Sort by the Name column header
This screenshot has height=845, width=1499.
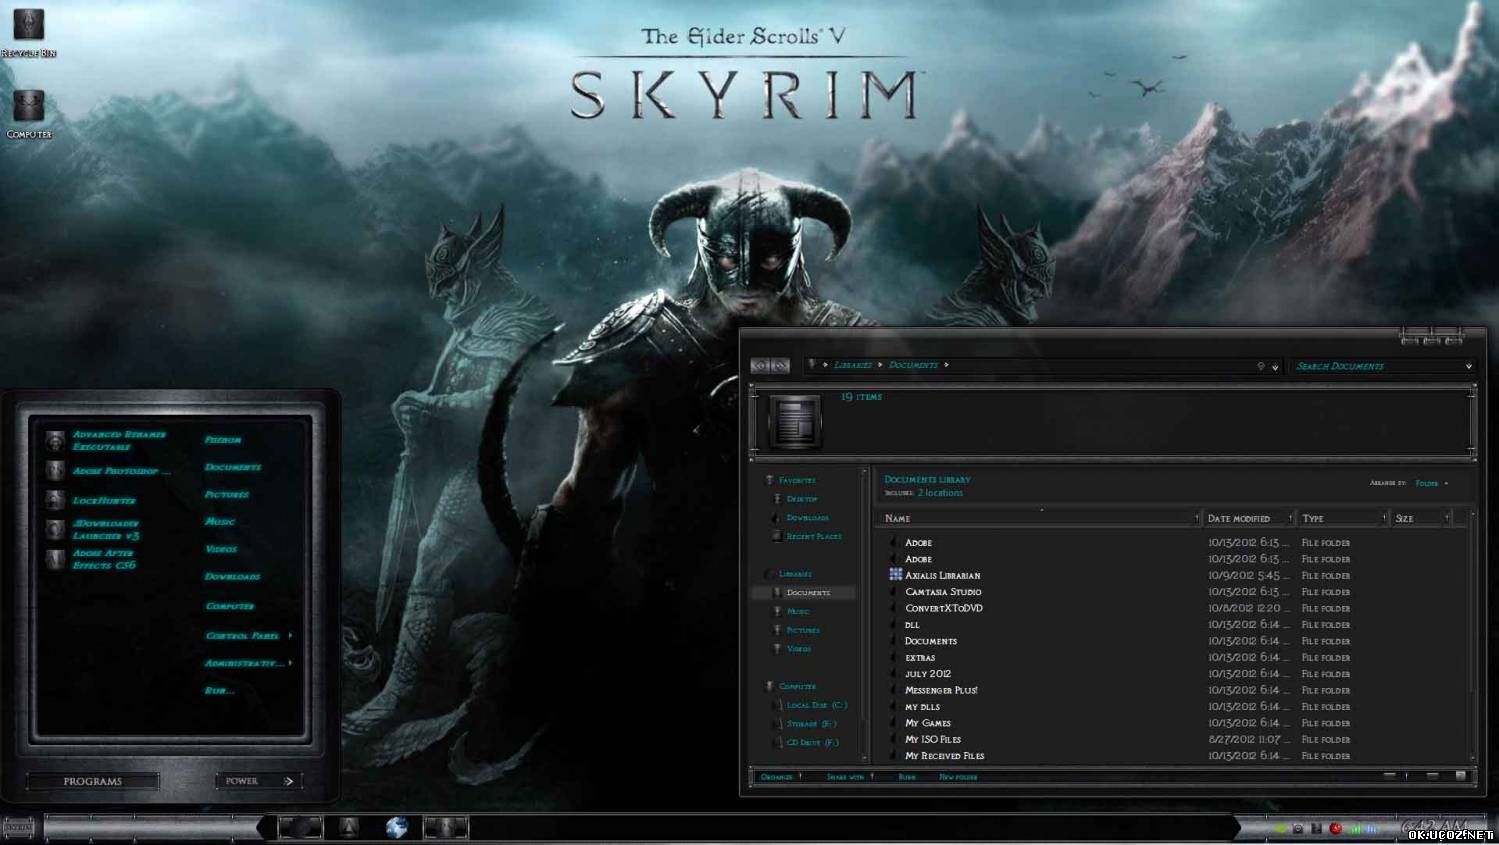tap(1037, 518)
